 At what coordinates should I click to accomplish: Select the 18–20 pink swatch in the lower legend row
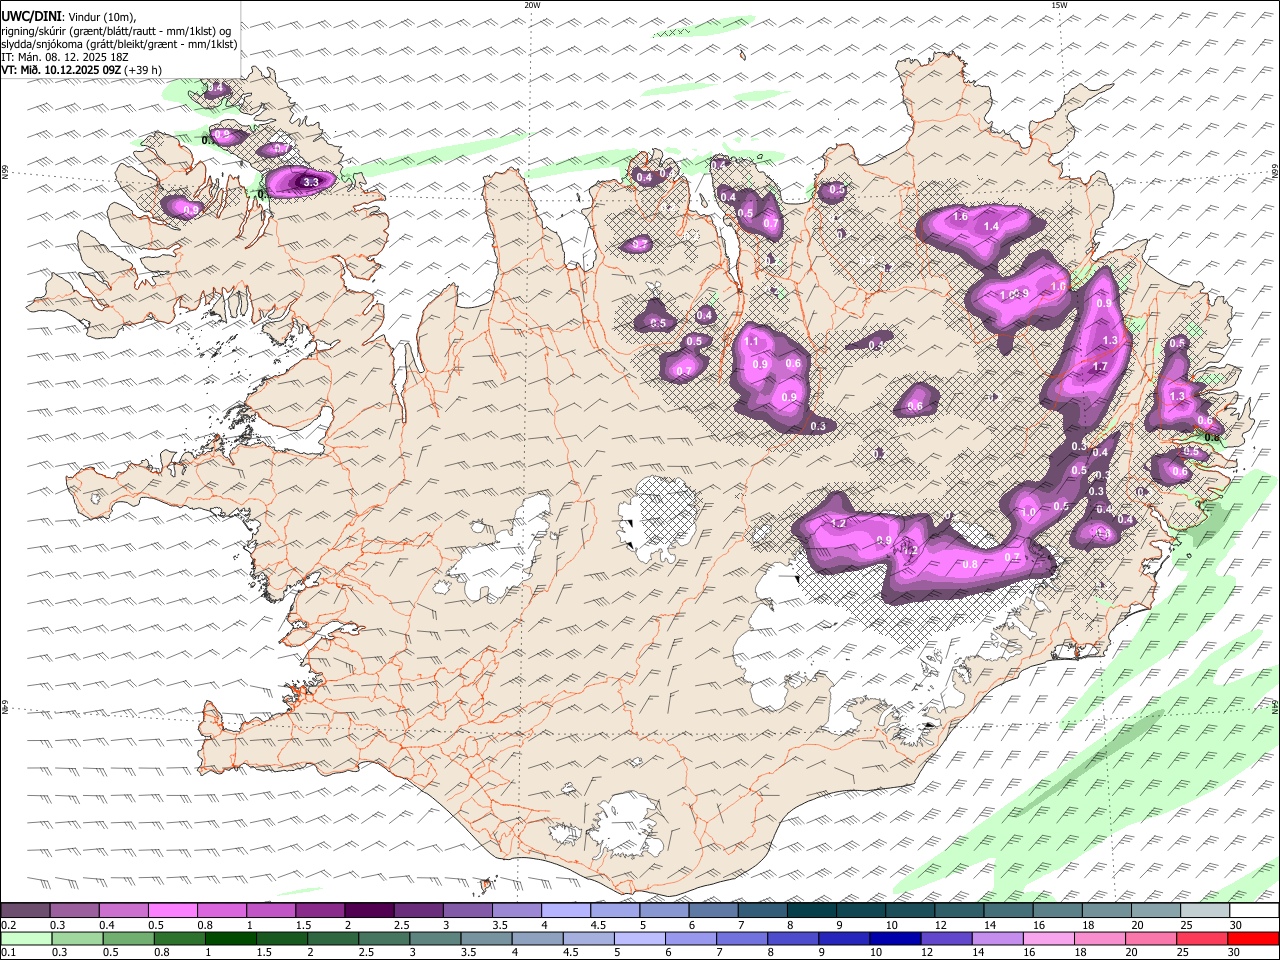click(1100, 939)
